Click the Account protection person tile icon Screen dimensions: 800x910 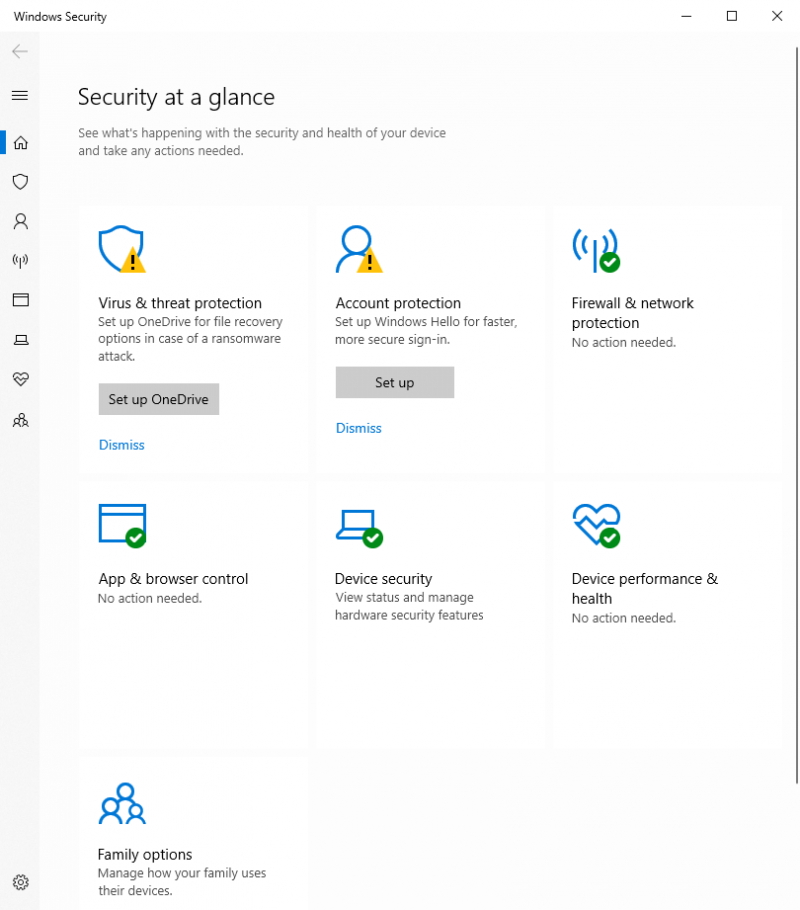[x=359, y=249]
